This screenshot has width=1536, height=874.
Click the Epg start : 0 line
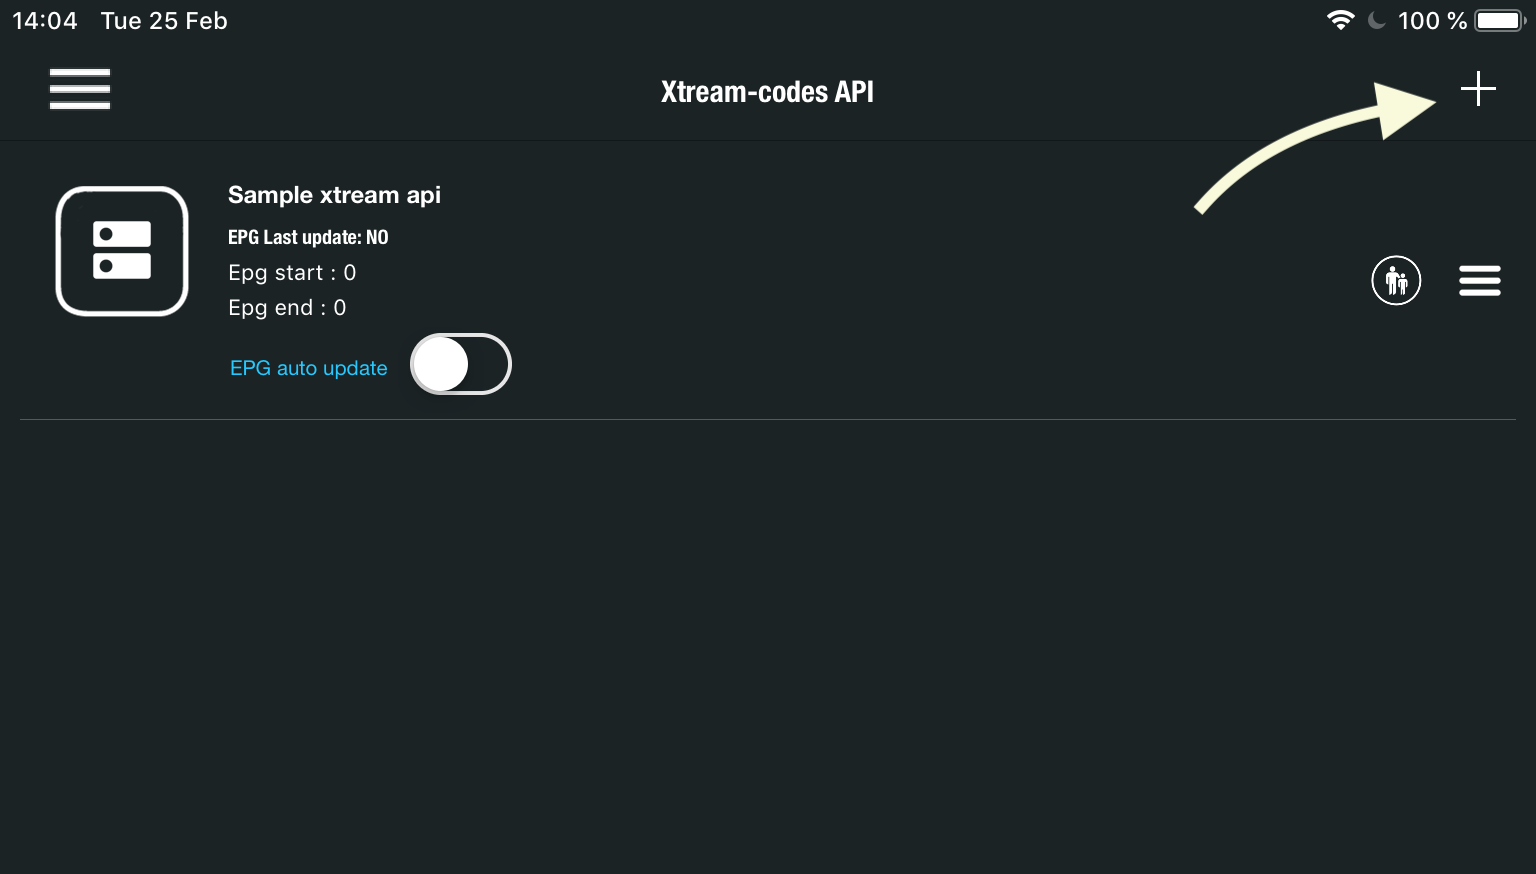[292, 273]
